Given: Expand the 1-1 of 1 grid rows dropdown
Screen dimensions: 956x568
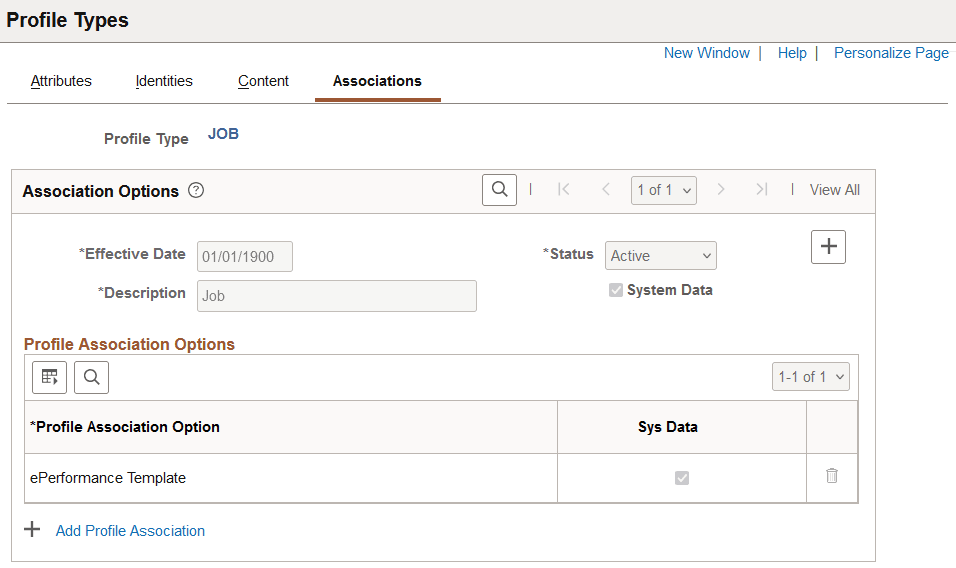Looking at the screenshot, I should tap(811, 377).
